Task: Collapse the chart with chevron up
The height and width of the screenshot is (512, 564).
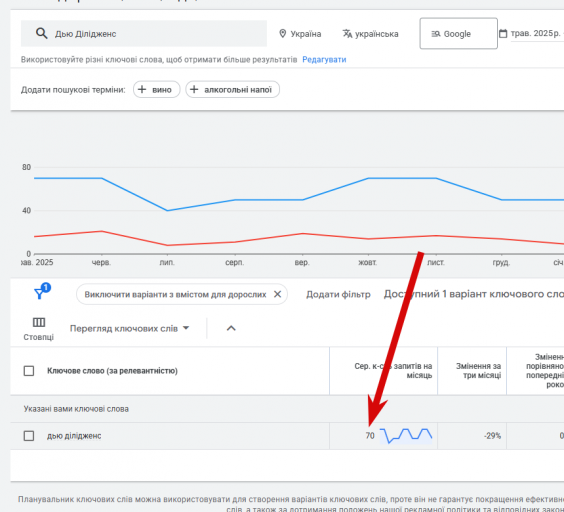Action: point(231,328)
